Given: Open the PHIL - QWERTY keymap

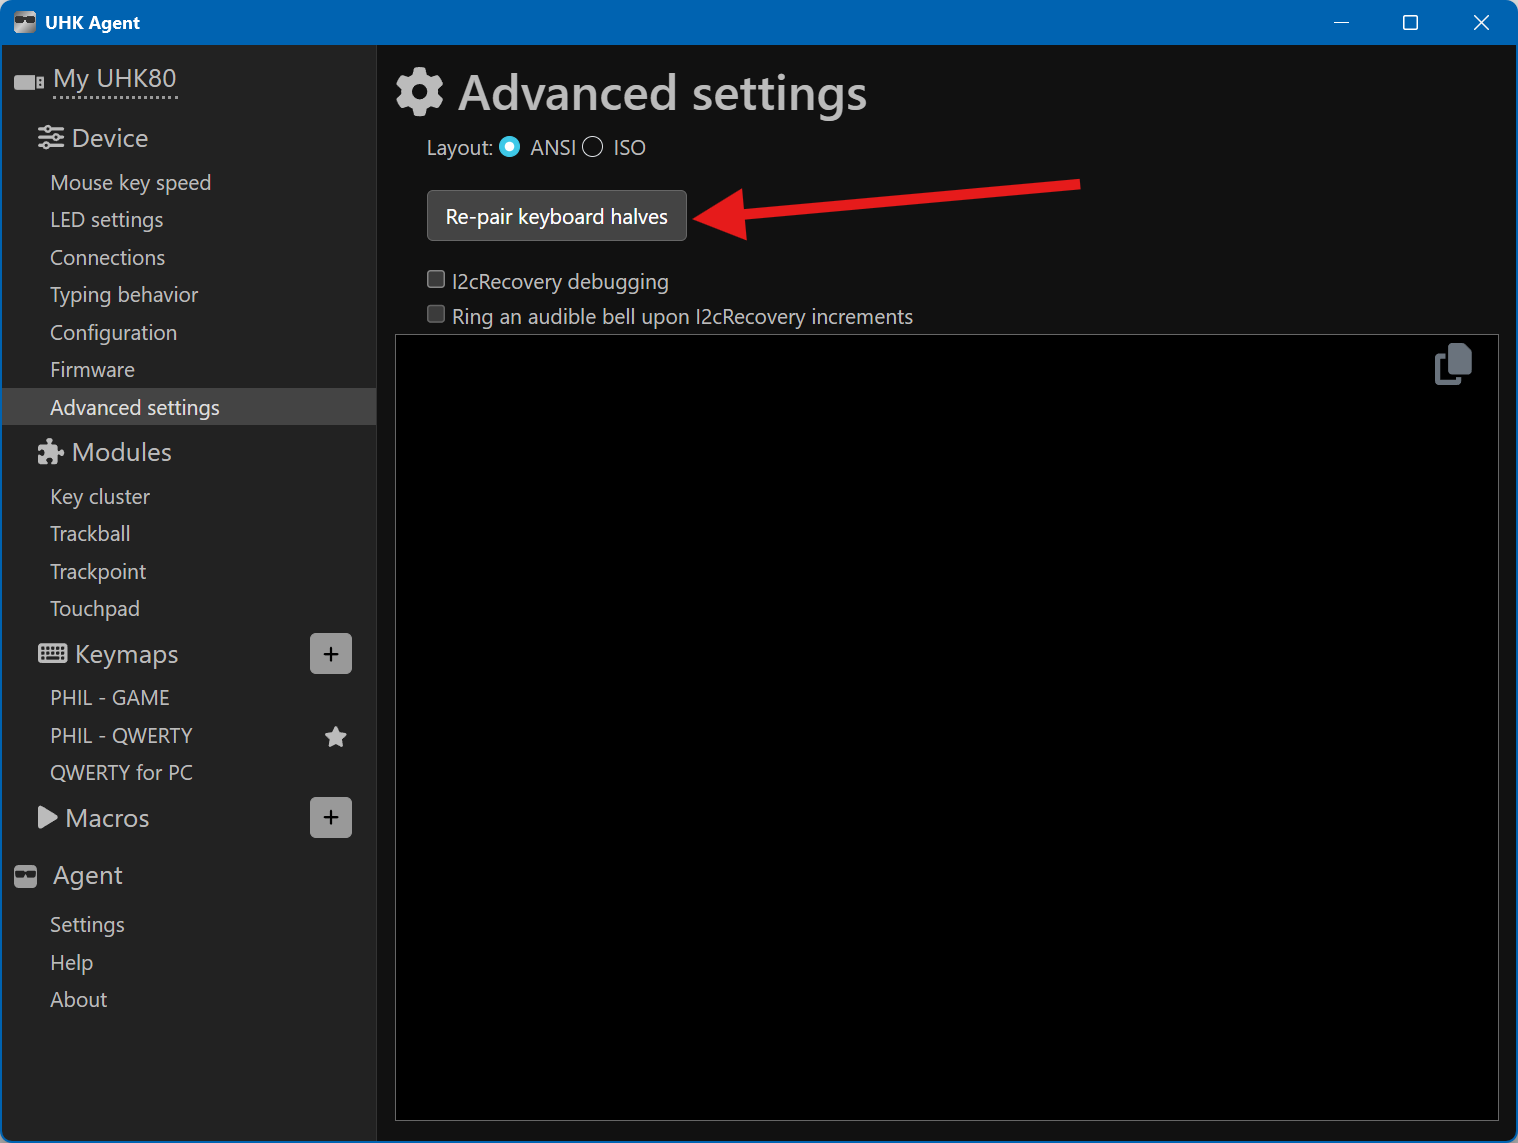Looking at the screenshot, I should click(122, 736).
